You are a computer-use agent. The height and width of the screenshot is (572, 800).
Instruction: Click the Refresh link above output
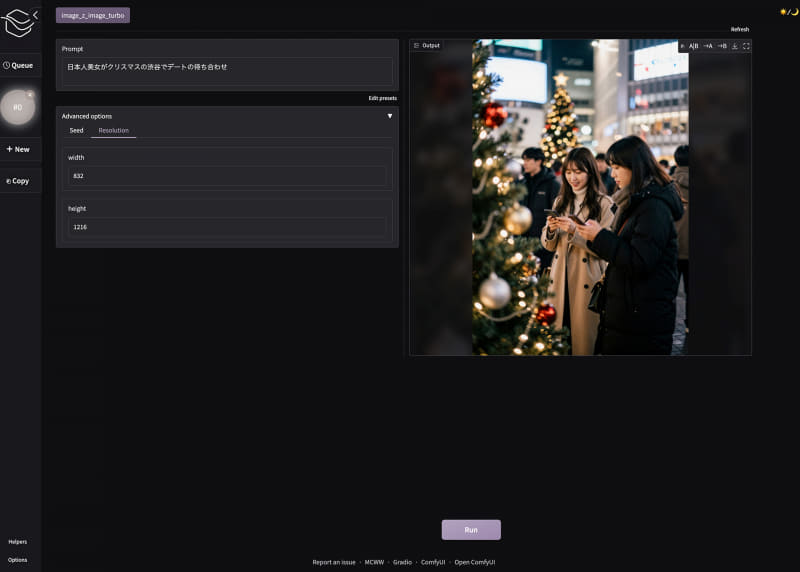pos(740,30)
